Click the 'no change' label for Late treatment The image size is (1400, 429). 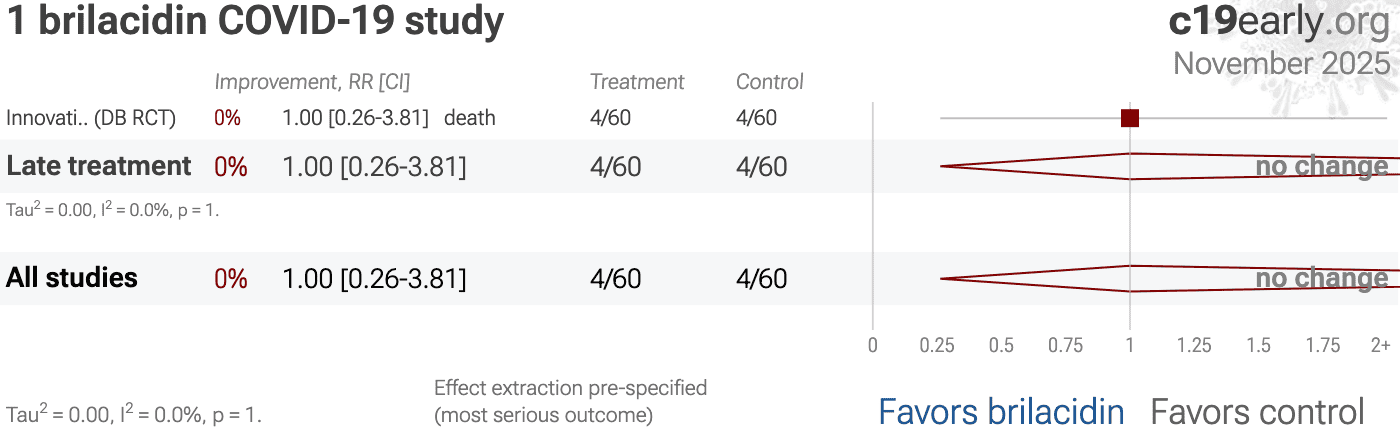1321,167
